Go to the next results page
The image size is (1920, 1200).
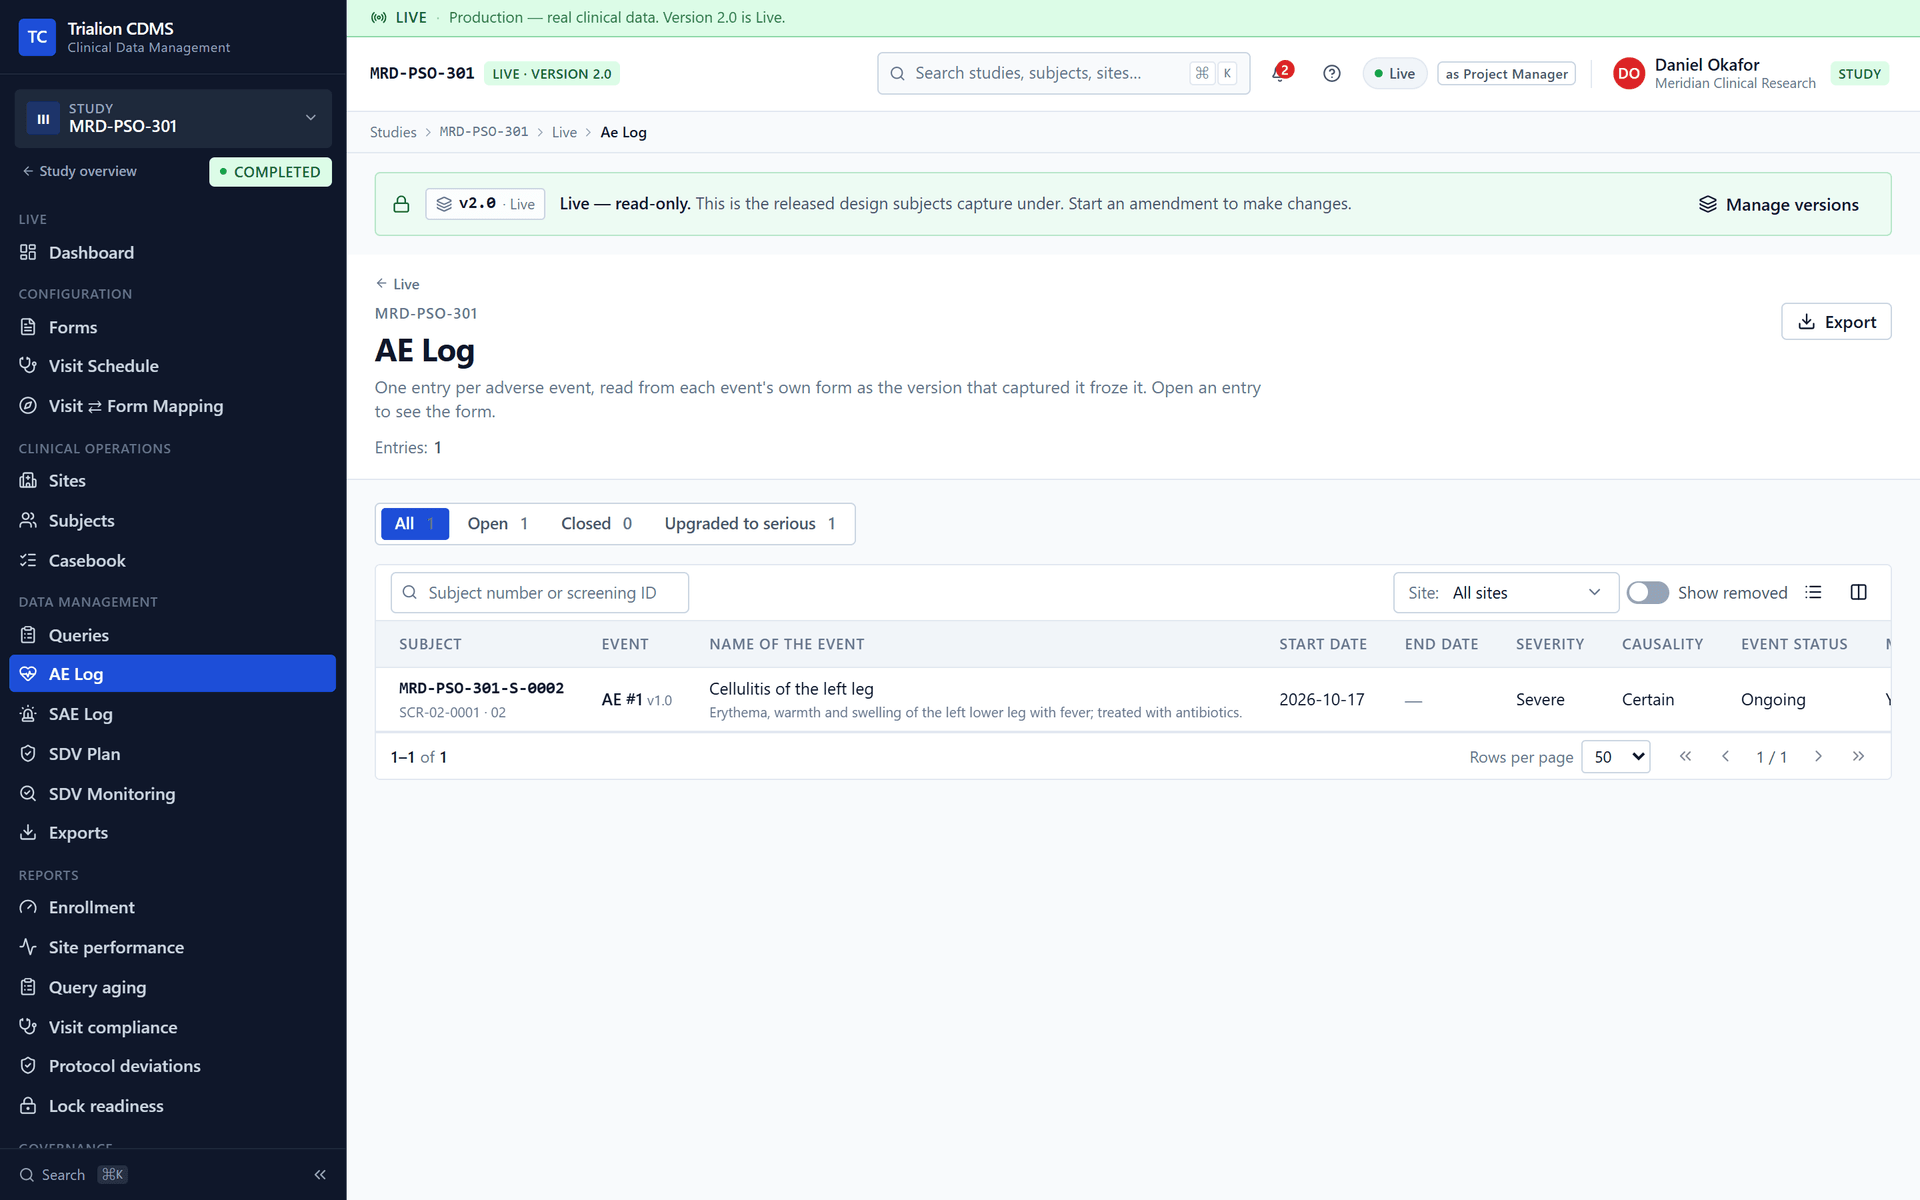(x=1818, y=757)
